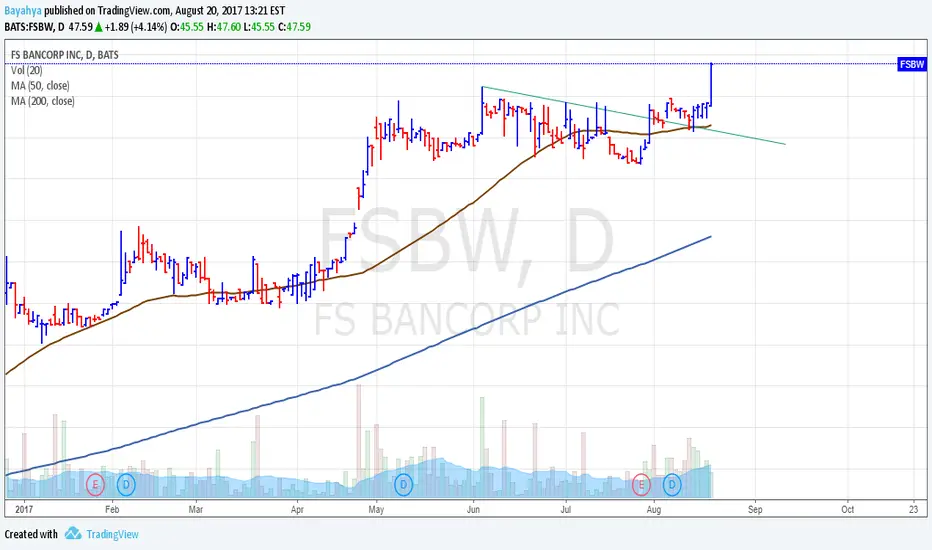The height and width of the screenshot is (550, 932).
Task: Click the Jun date axis label
Action: pos(473,510)
